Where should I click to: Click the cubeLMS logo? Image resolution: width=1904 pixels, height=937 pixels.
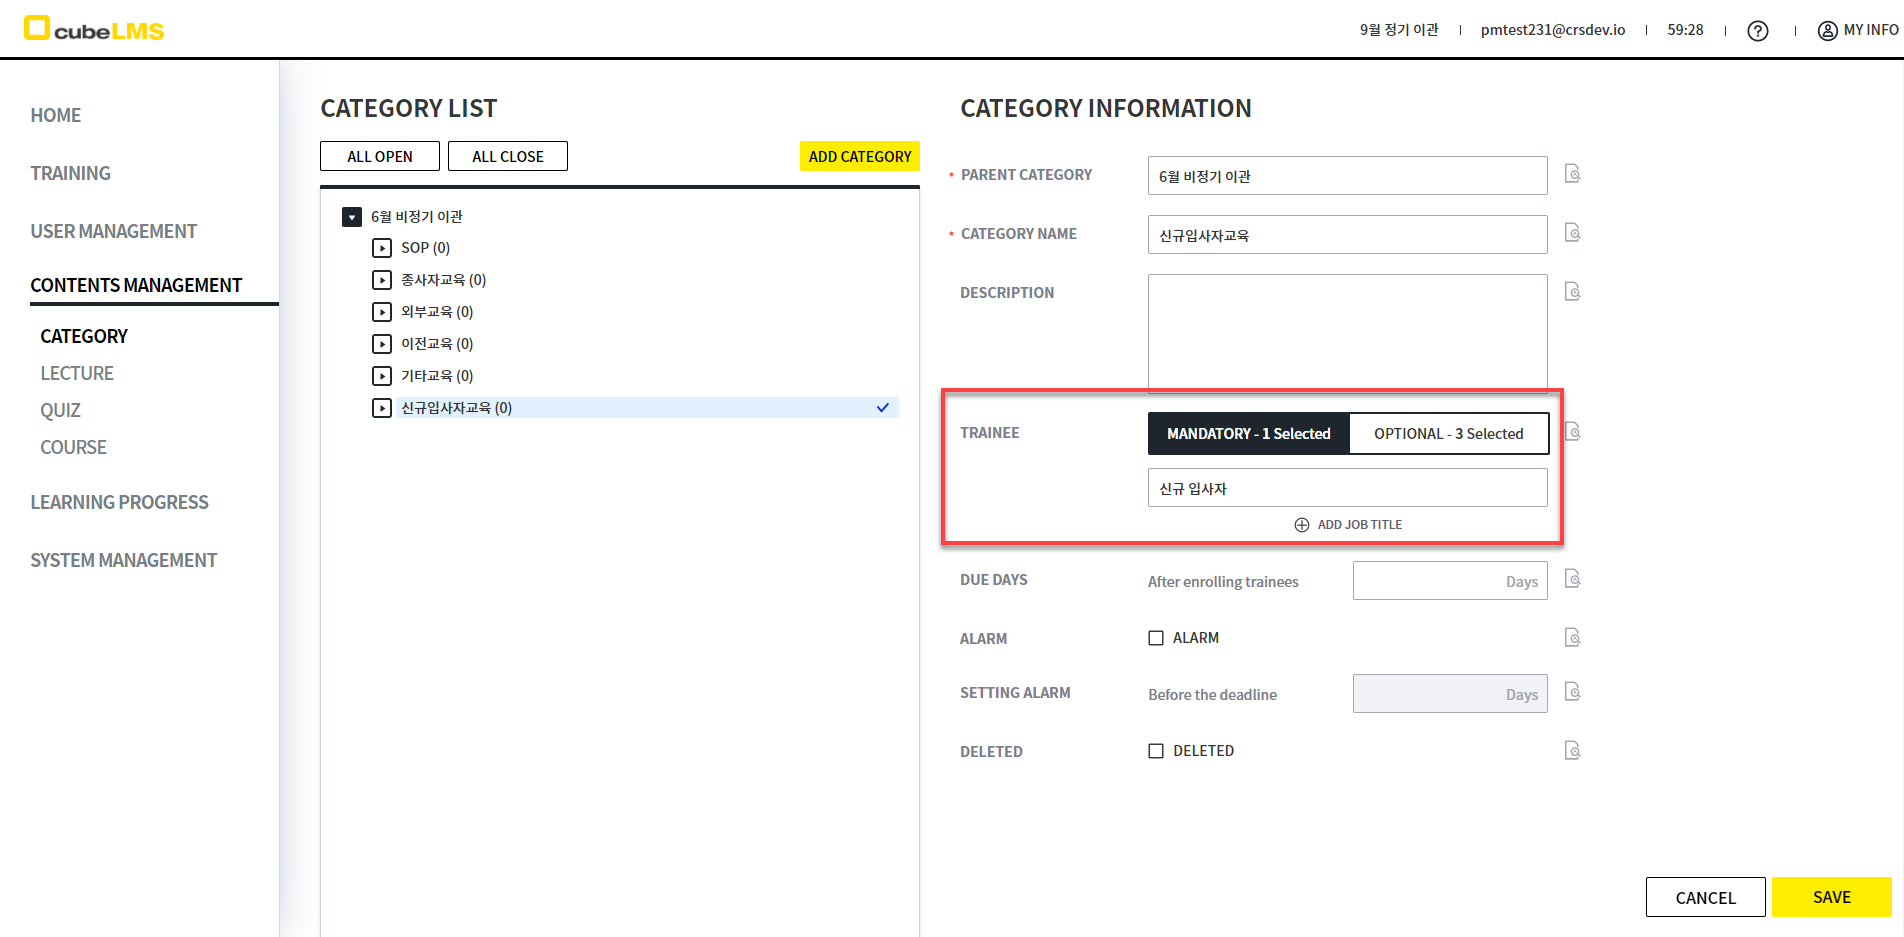pos(94,30)
